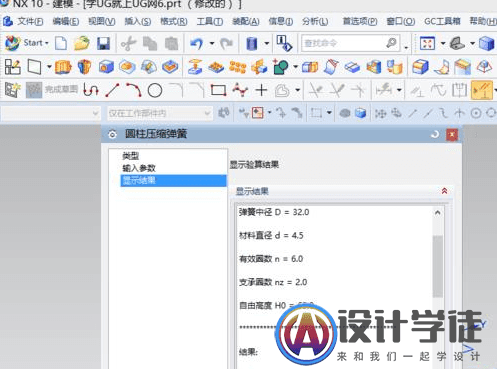498x369 pixels.
Task: Create a new file with New icon
Action: coord(61,43)
